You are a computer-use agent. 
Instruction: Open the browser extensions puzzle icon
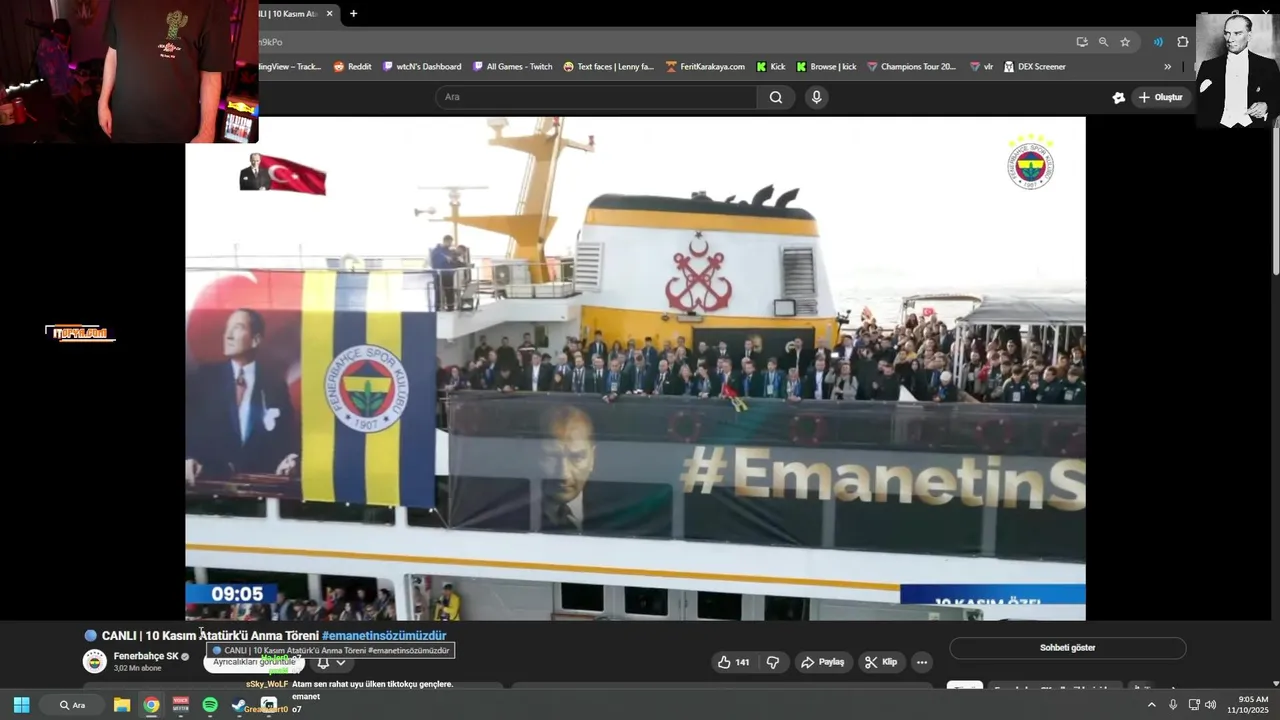[x=1183, y=42]
